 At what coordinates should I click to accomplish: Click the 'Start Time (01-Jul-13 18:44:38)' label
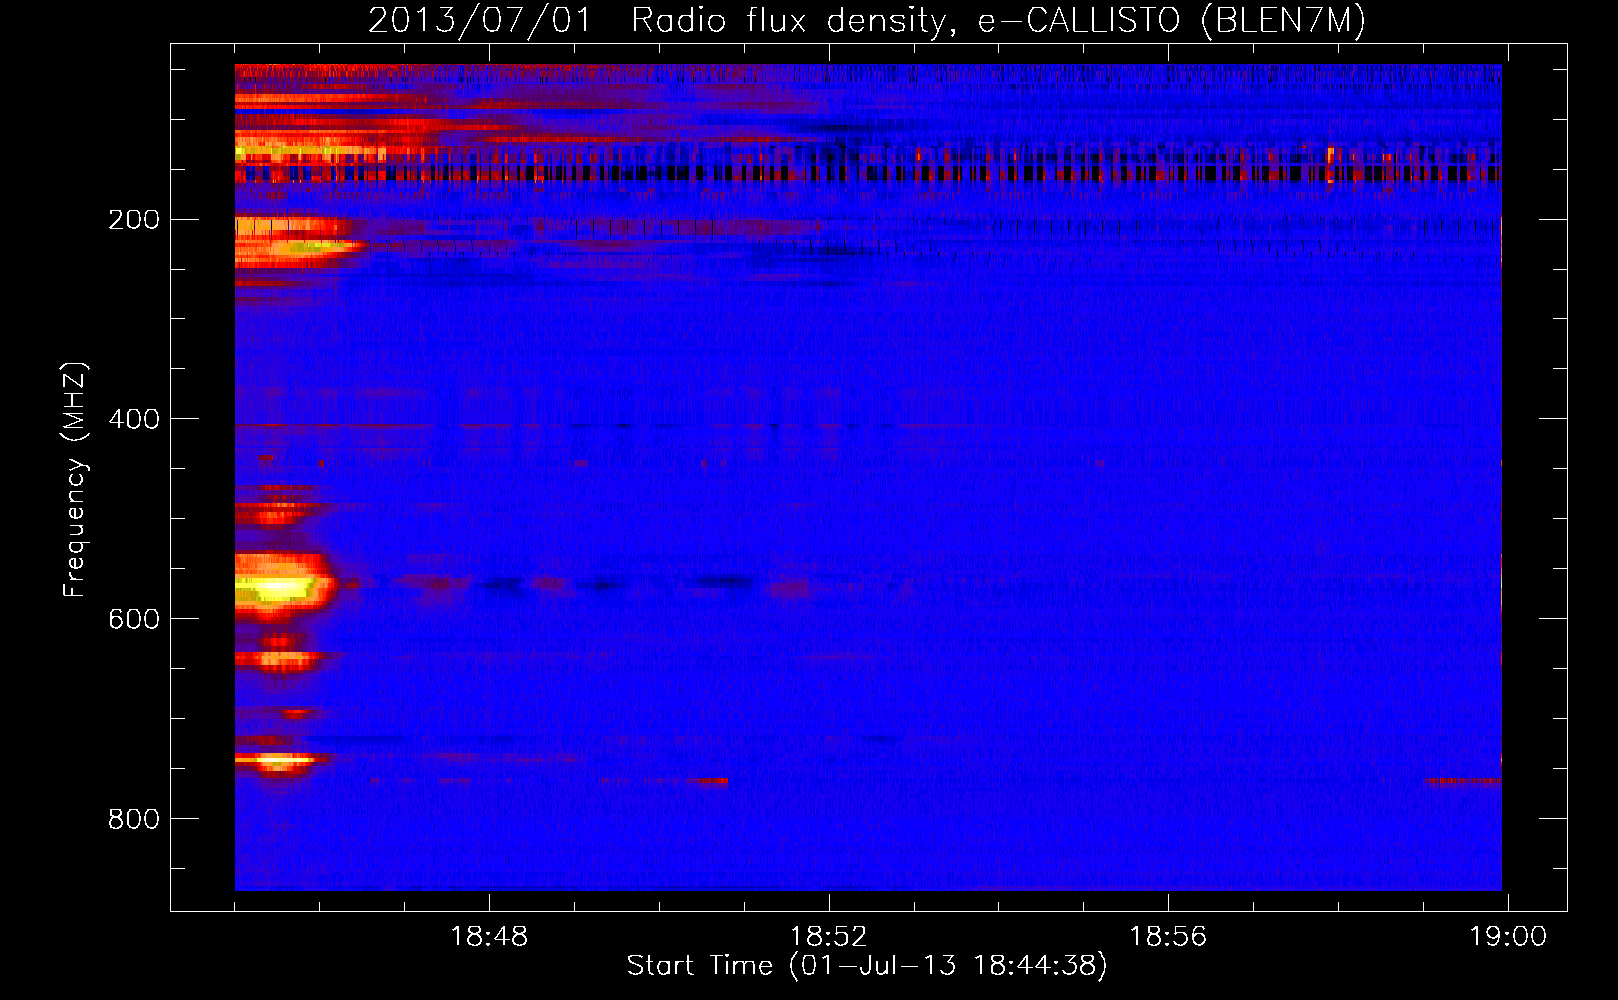coord(867,966)
